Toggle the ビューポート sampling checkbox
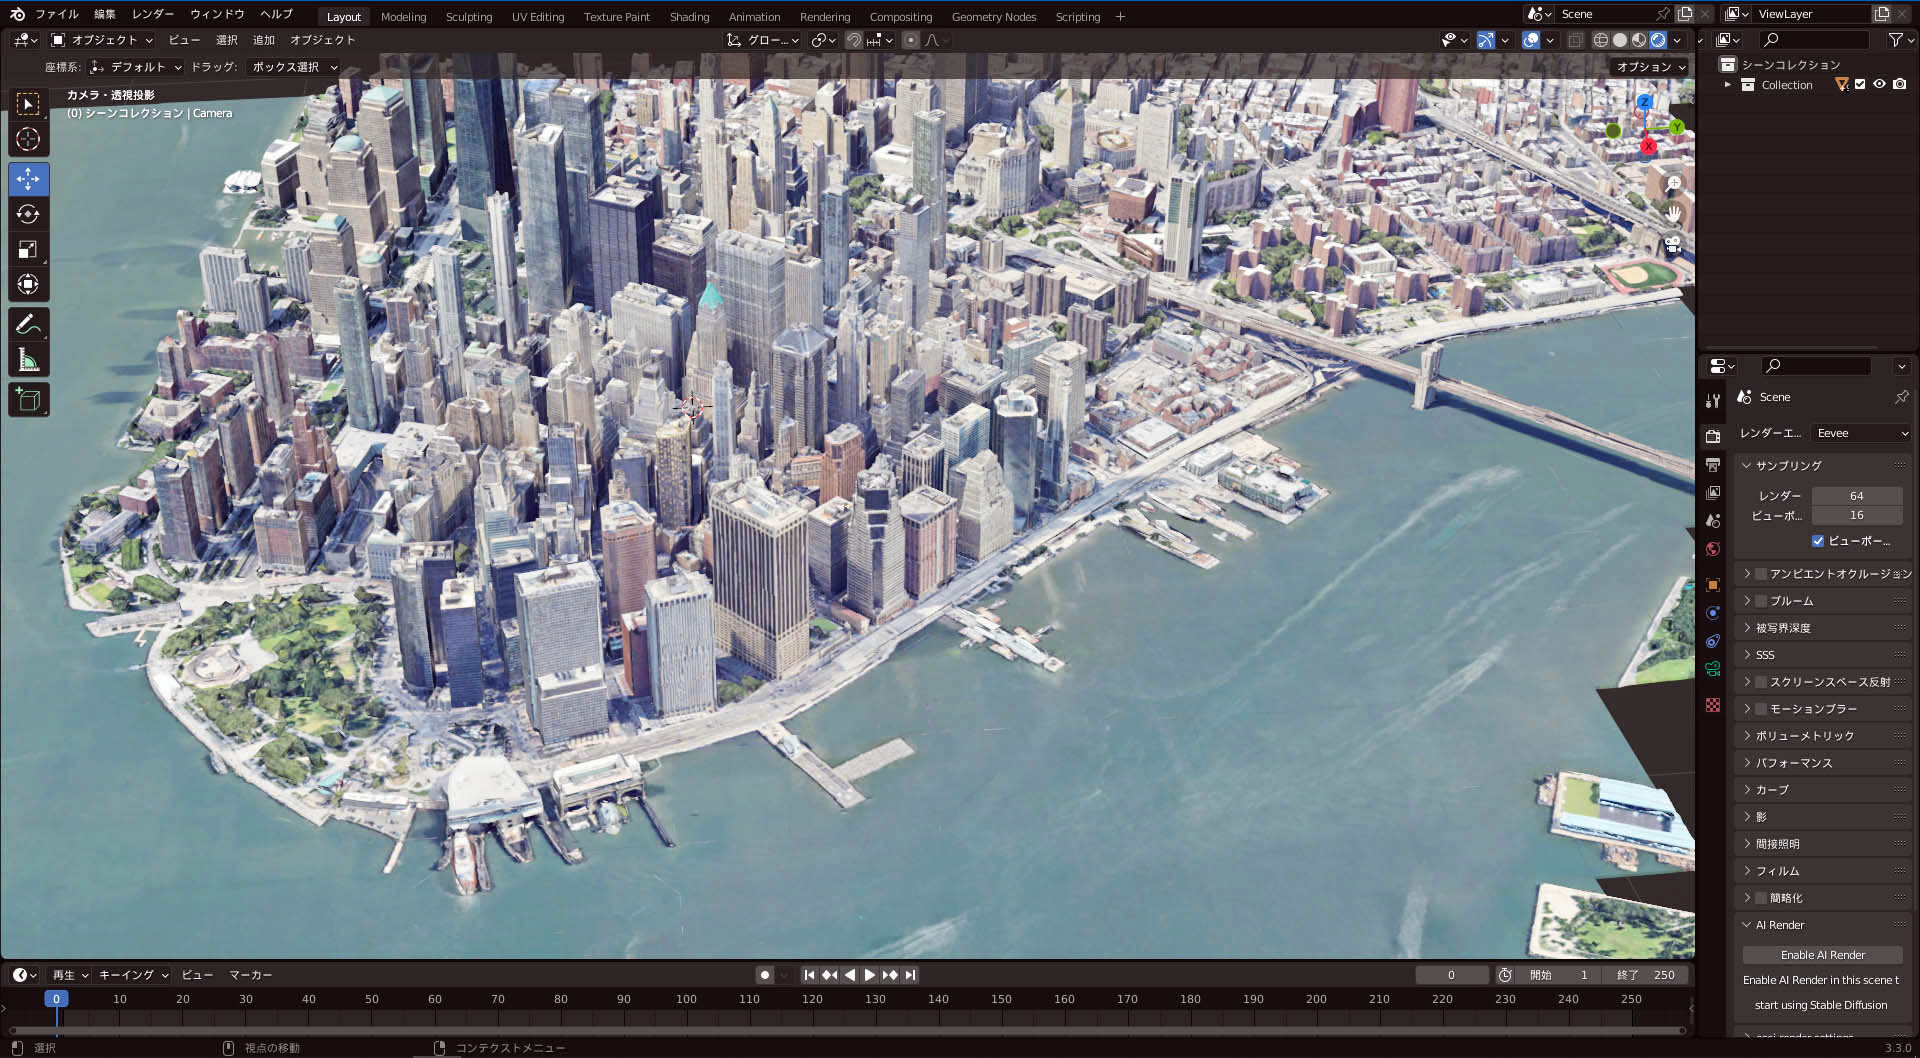The width and height of the screenshot is (1920, 1058). tap(1819, 541)
